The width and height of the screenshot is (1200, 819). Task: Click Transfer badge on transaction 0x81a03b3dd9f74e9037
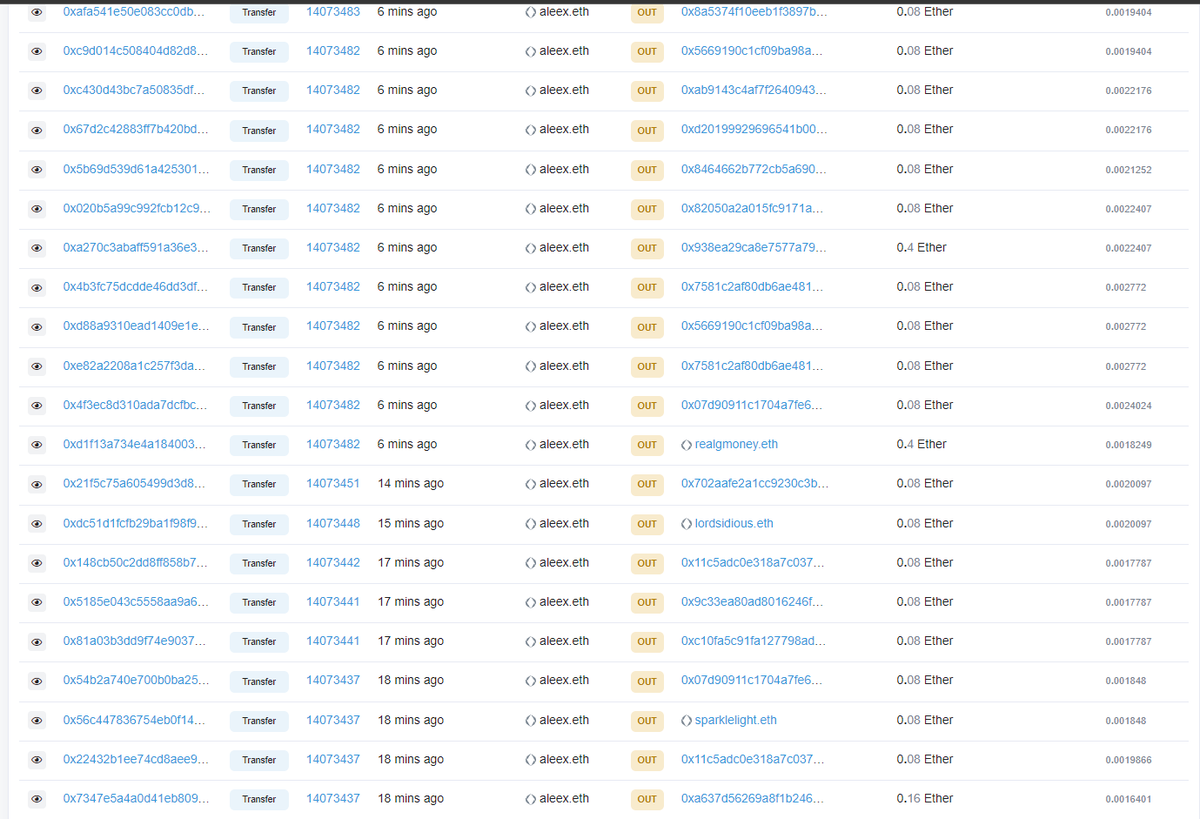[x=259, y=642]
